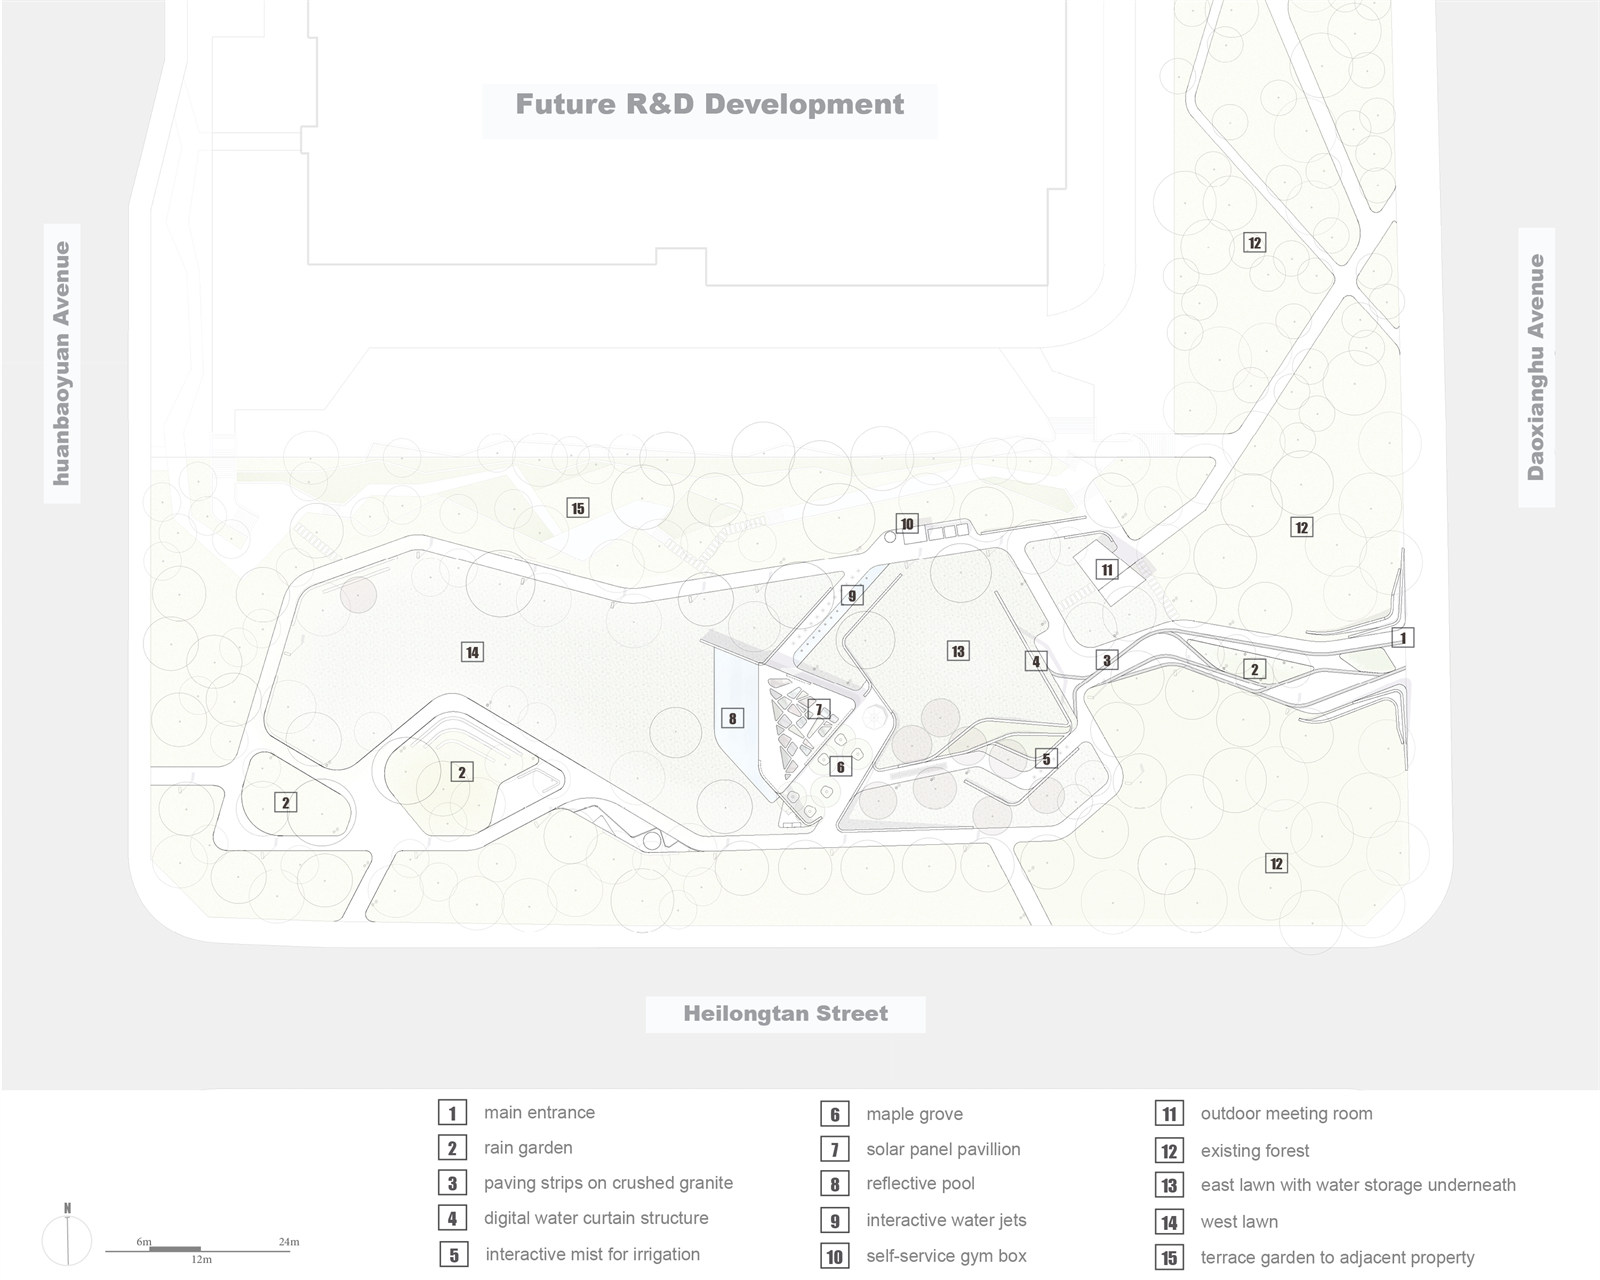The height and width of the screenshot is (1280, 1600).
Task: Click map marker 1 at the main entrance
Action: point(1403,638)
